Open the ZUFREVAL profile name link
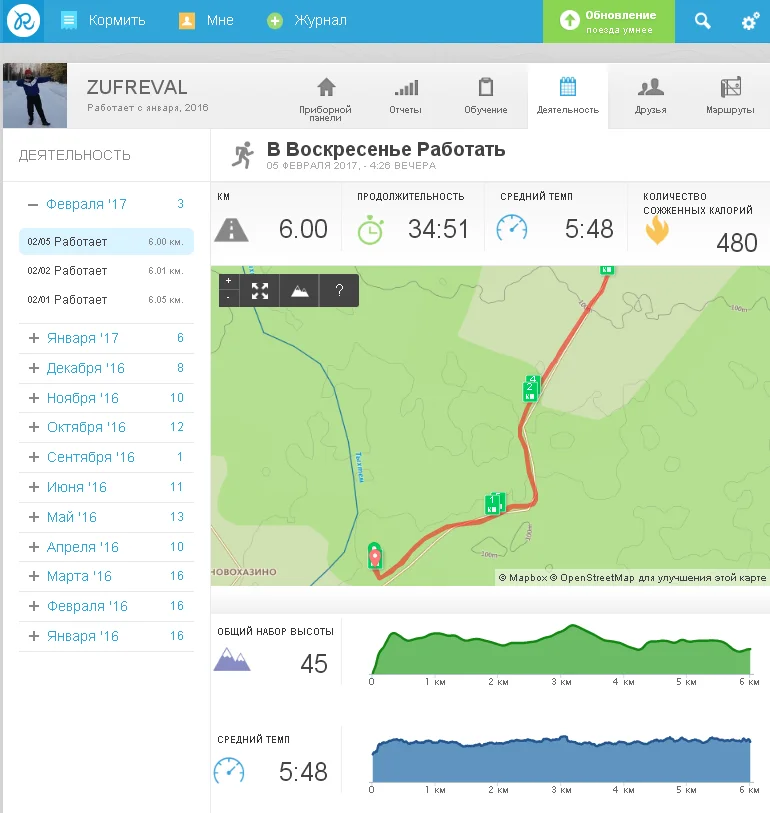The image size is (770, 813). click(x=137, y=88)
